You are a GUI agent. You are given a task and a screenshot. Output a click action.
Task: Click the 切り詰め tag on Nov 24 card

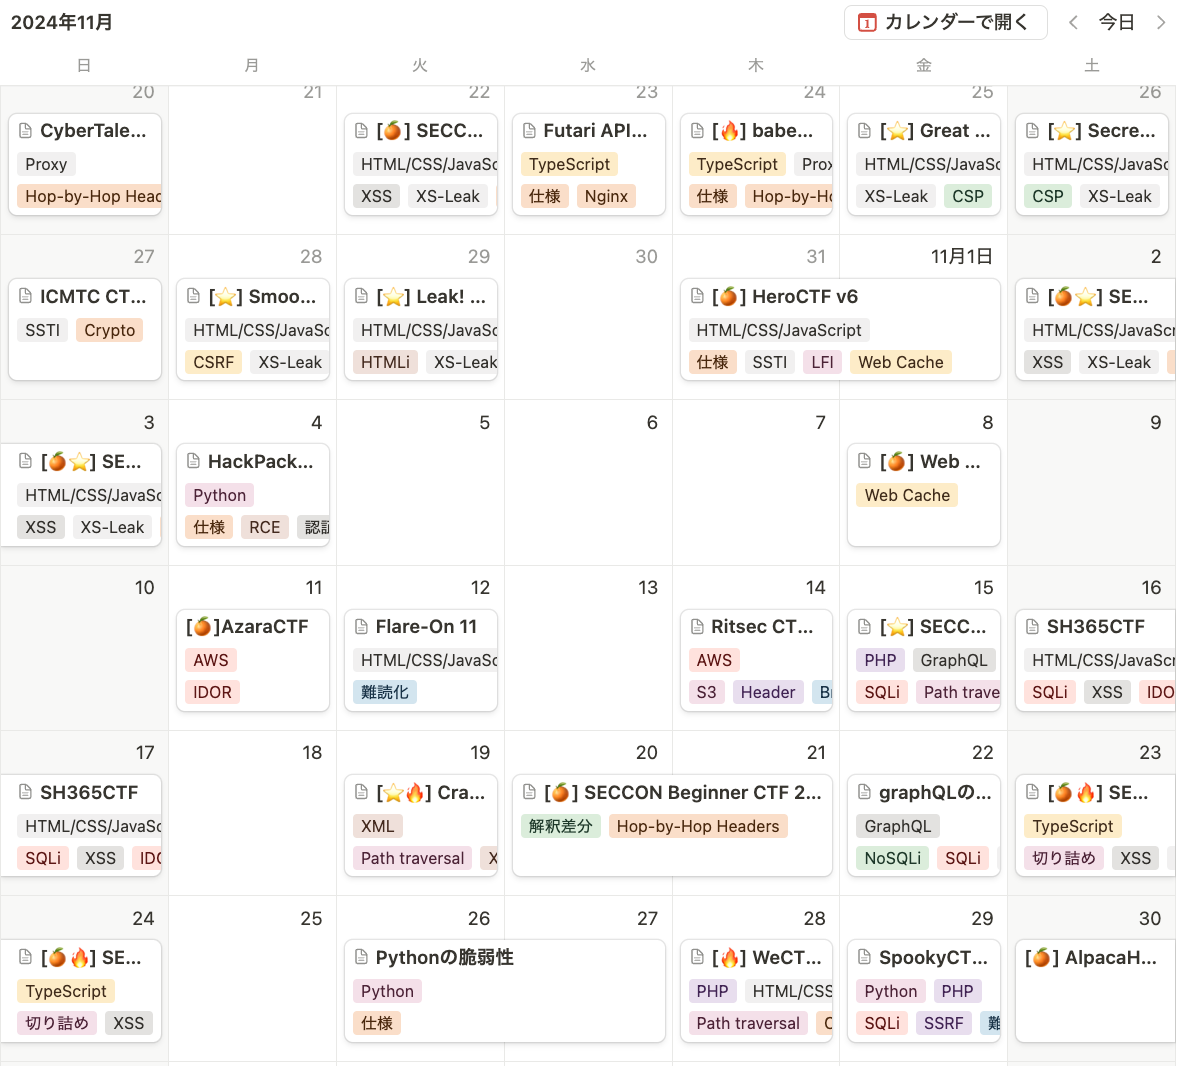(57, 1024)
